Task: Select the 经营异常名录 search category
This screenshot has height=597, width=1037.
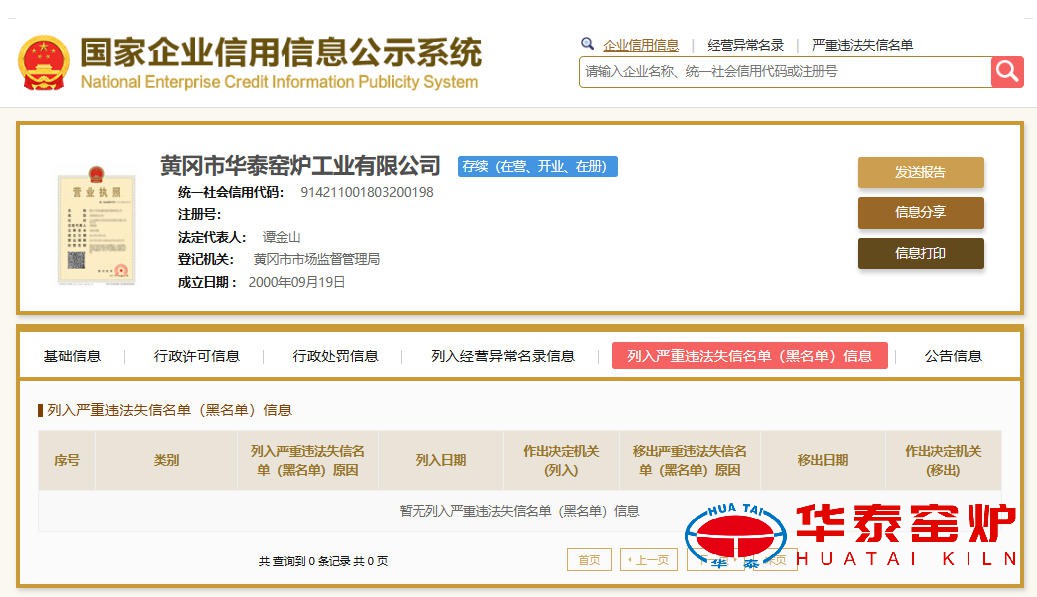Action: coord(745,45)
